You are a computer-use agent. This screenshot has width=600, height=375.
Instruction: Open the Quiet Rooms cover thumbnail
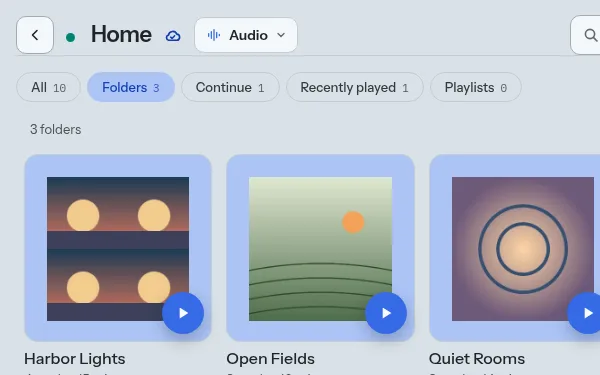[x=523, y=249]
